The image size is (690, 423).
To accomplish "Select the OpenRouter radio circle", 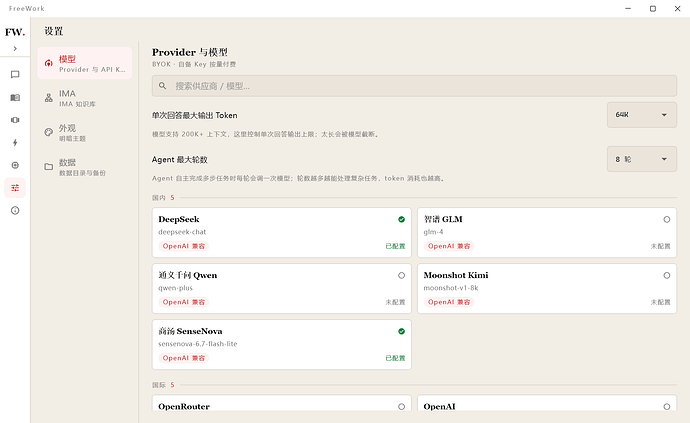I will point(401,406).
